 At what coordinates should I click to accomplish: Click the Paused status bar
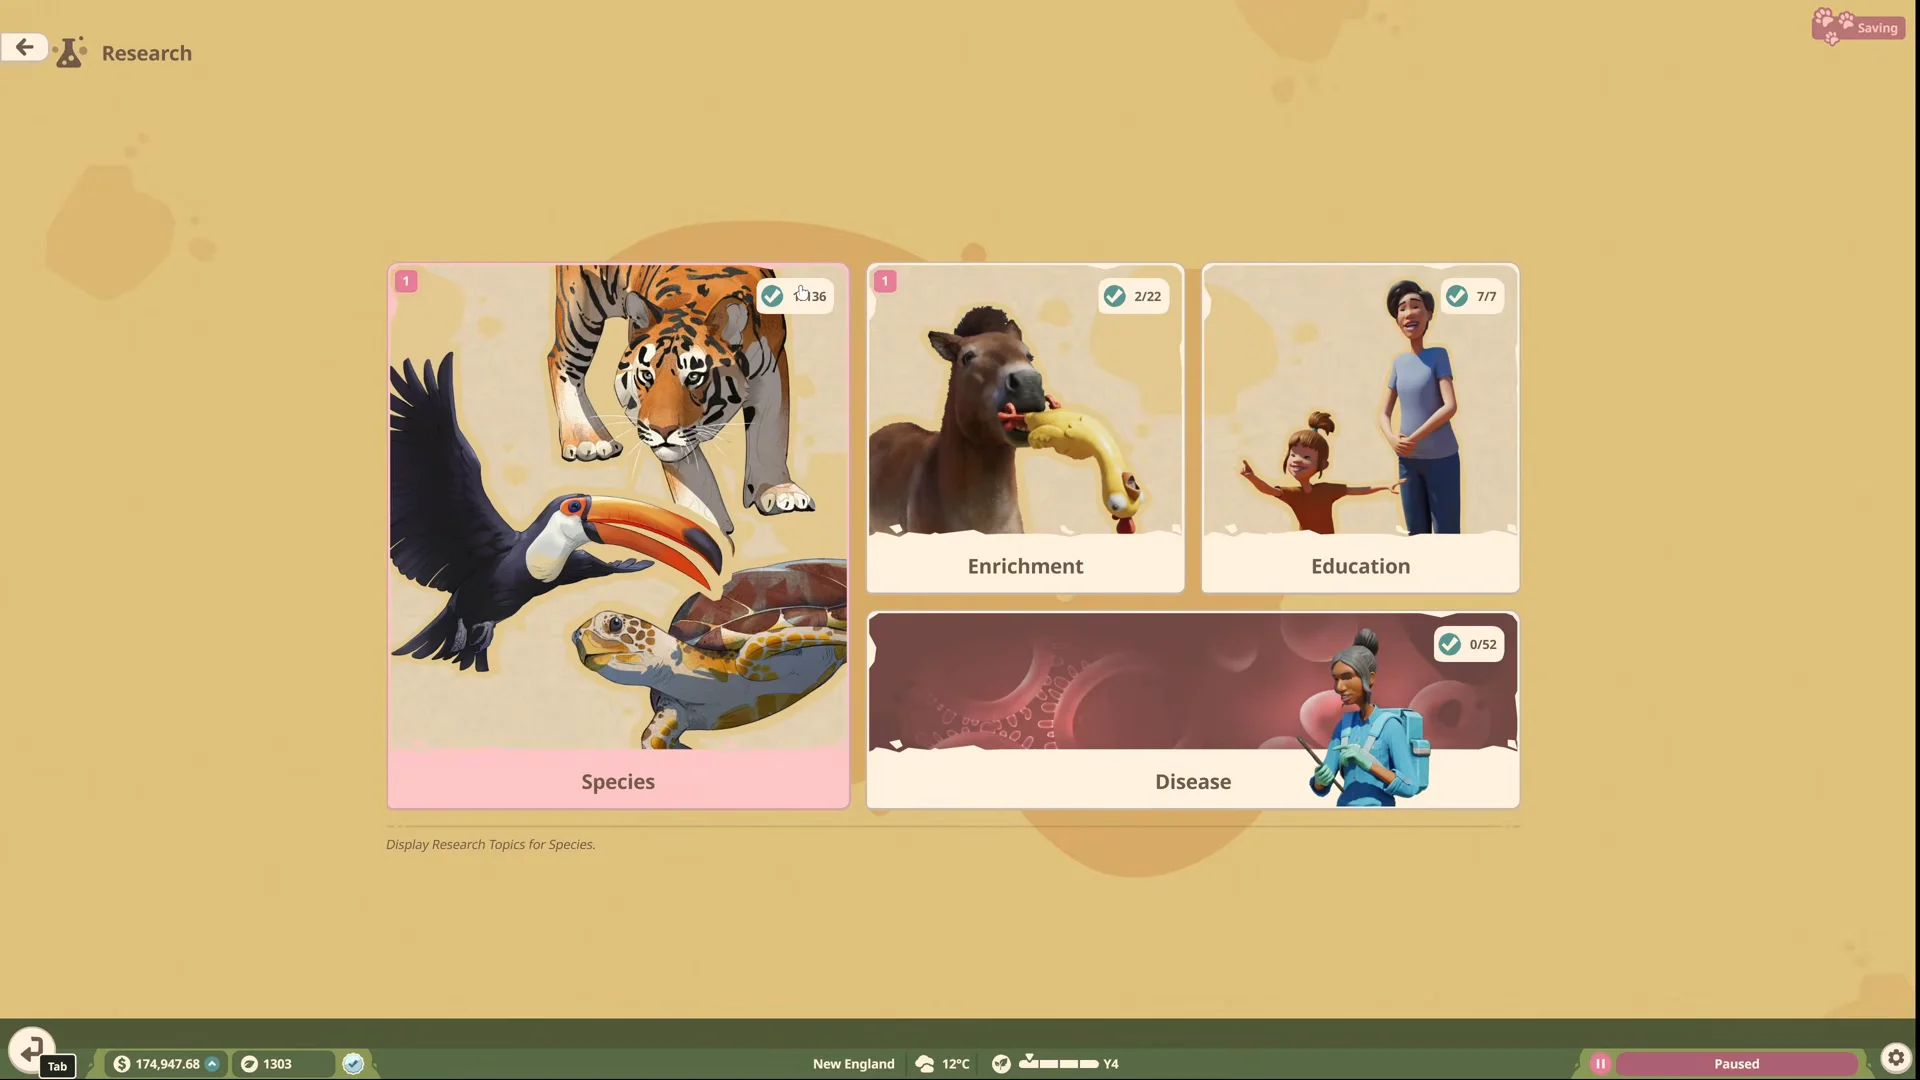point(1736,1064)
